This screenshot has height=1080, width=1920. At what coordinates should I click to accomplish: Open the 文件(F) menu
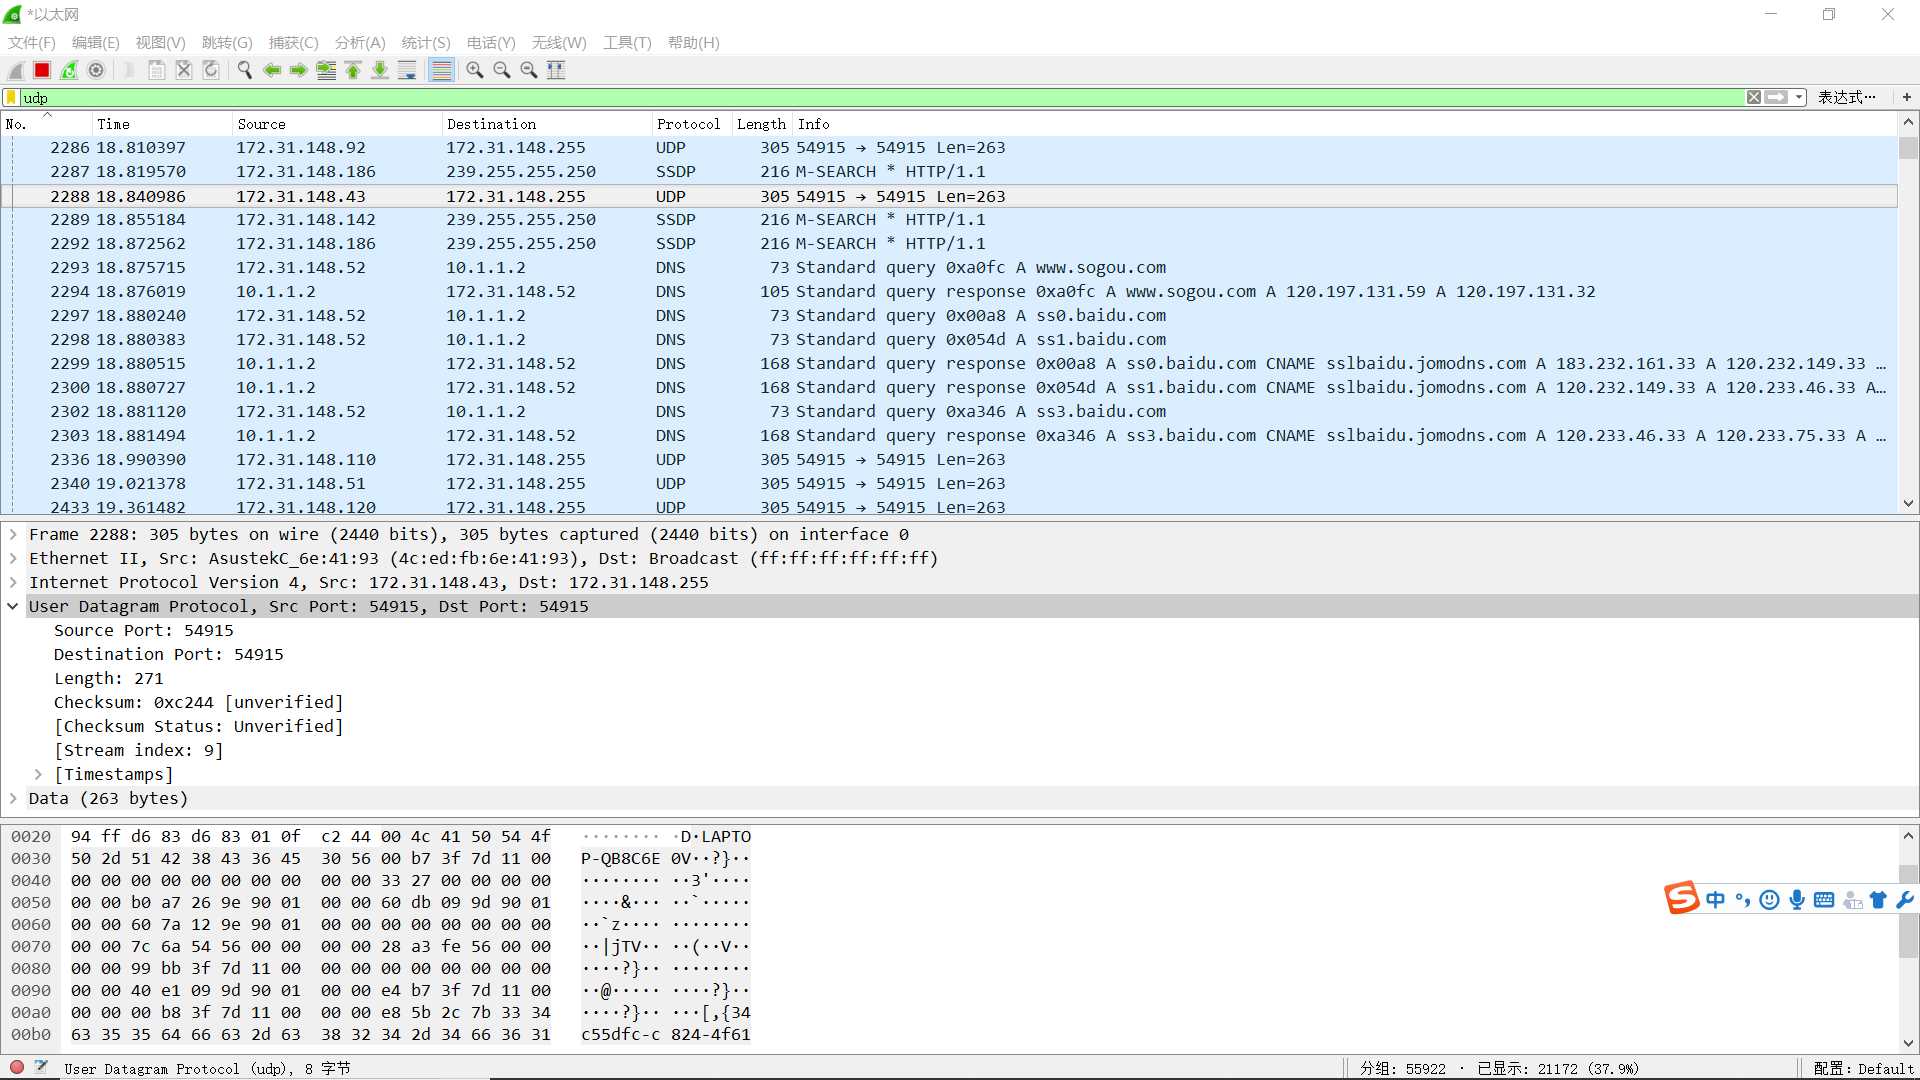[x=32, y=43]
